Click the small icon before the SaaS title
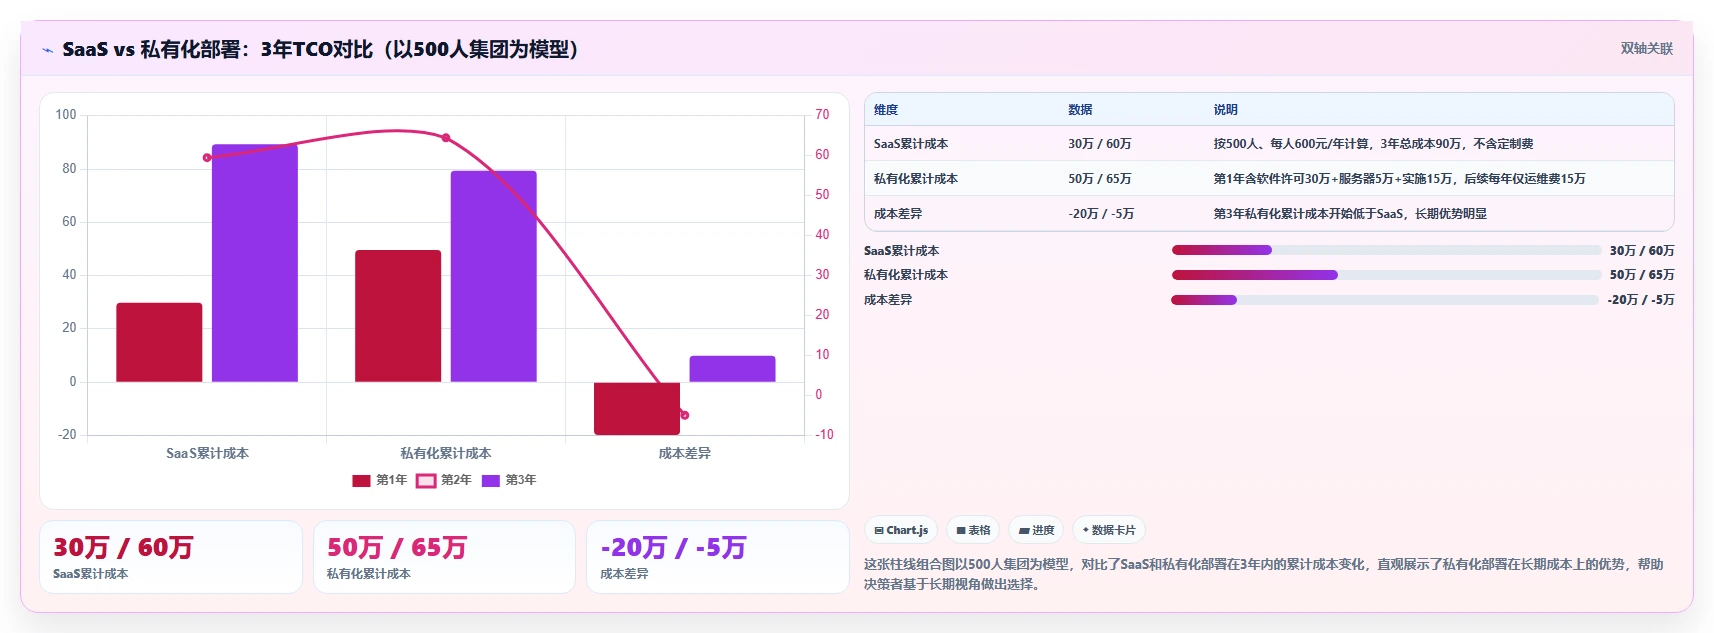This screenshot has height=633, width=1714. 47,50
